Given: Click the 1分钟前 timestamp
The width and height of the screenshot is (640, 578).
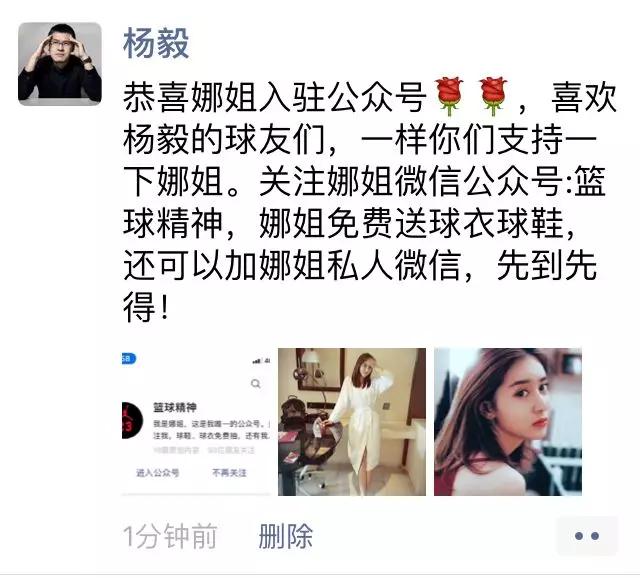Looking at the screenshot, I should [170, 536].
